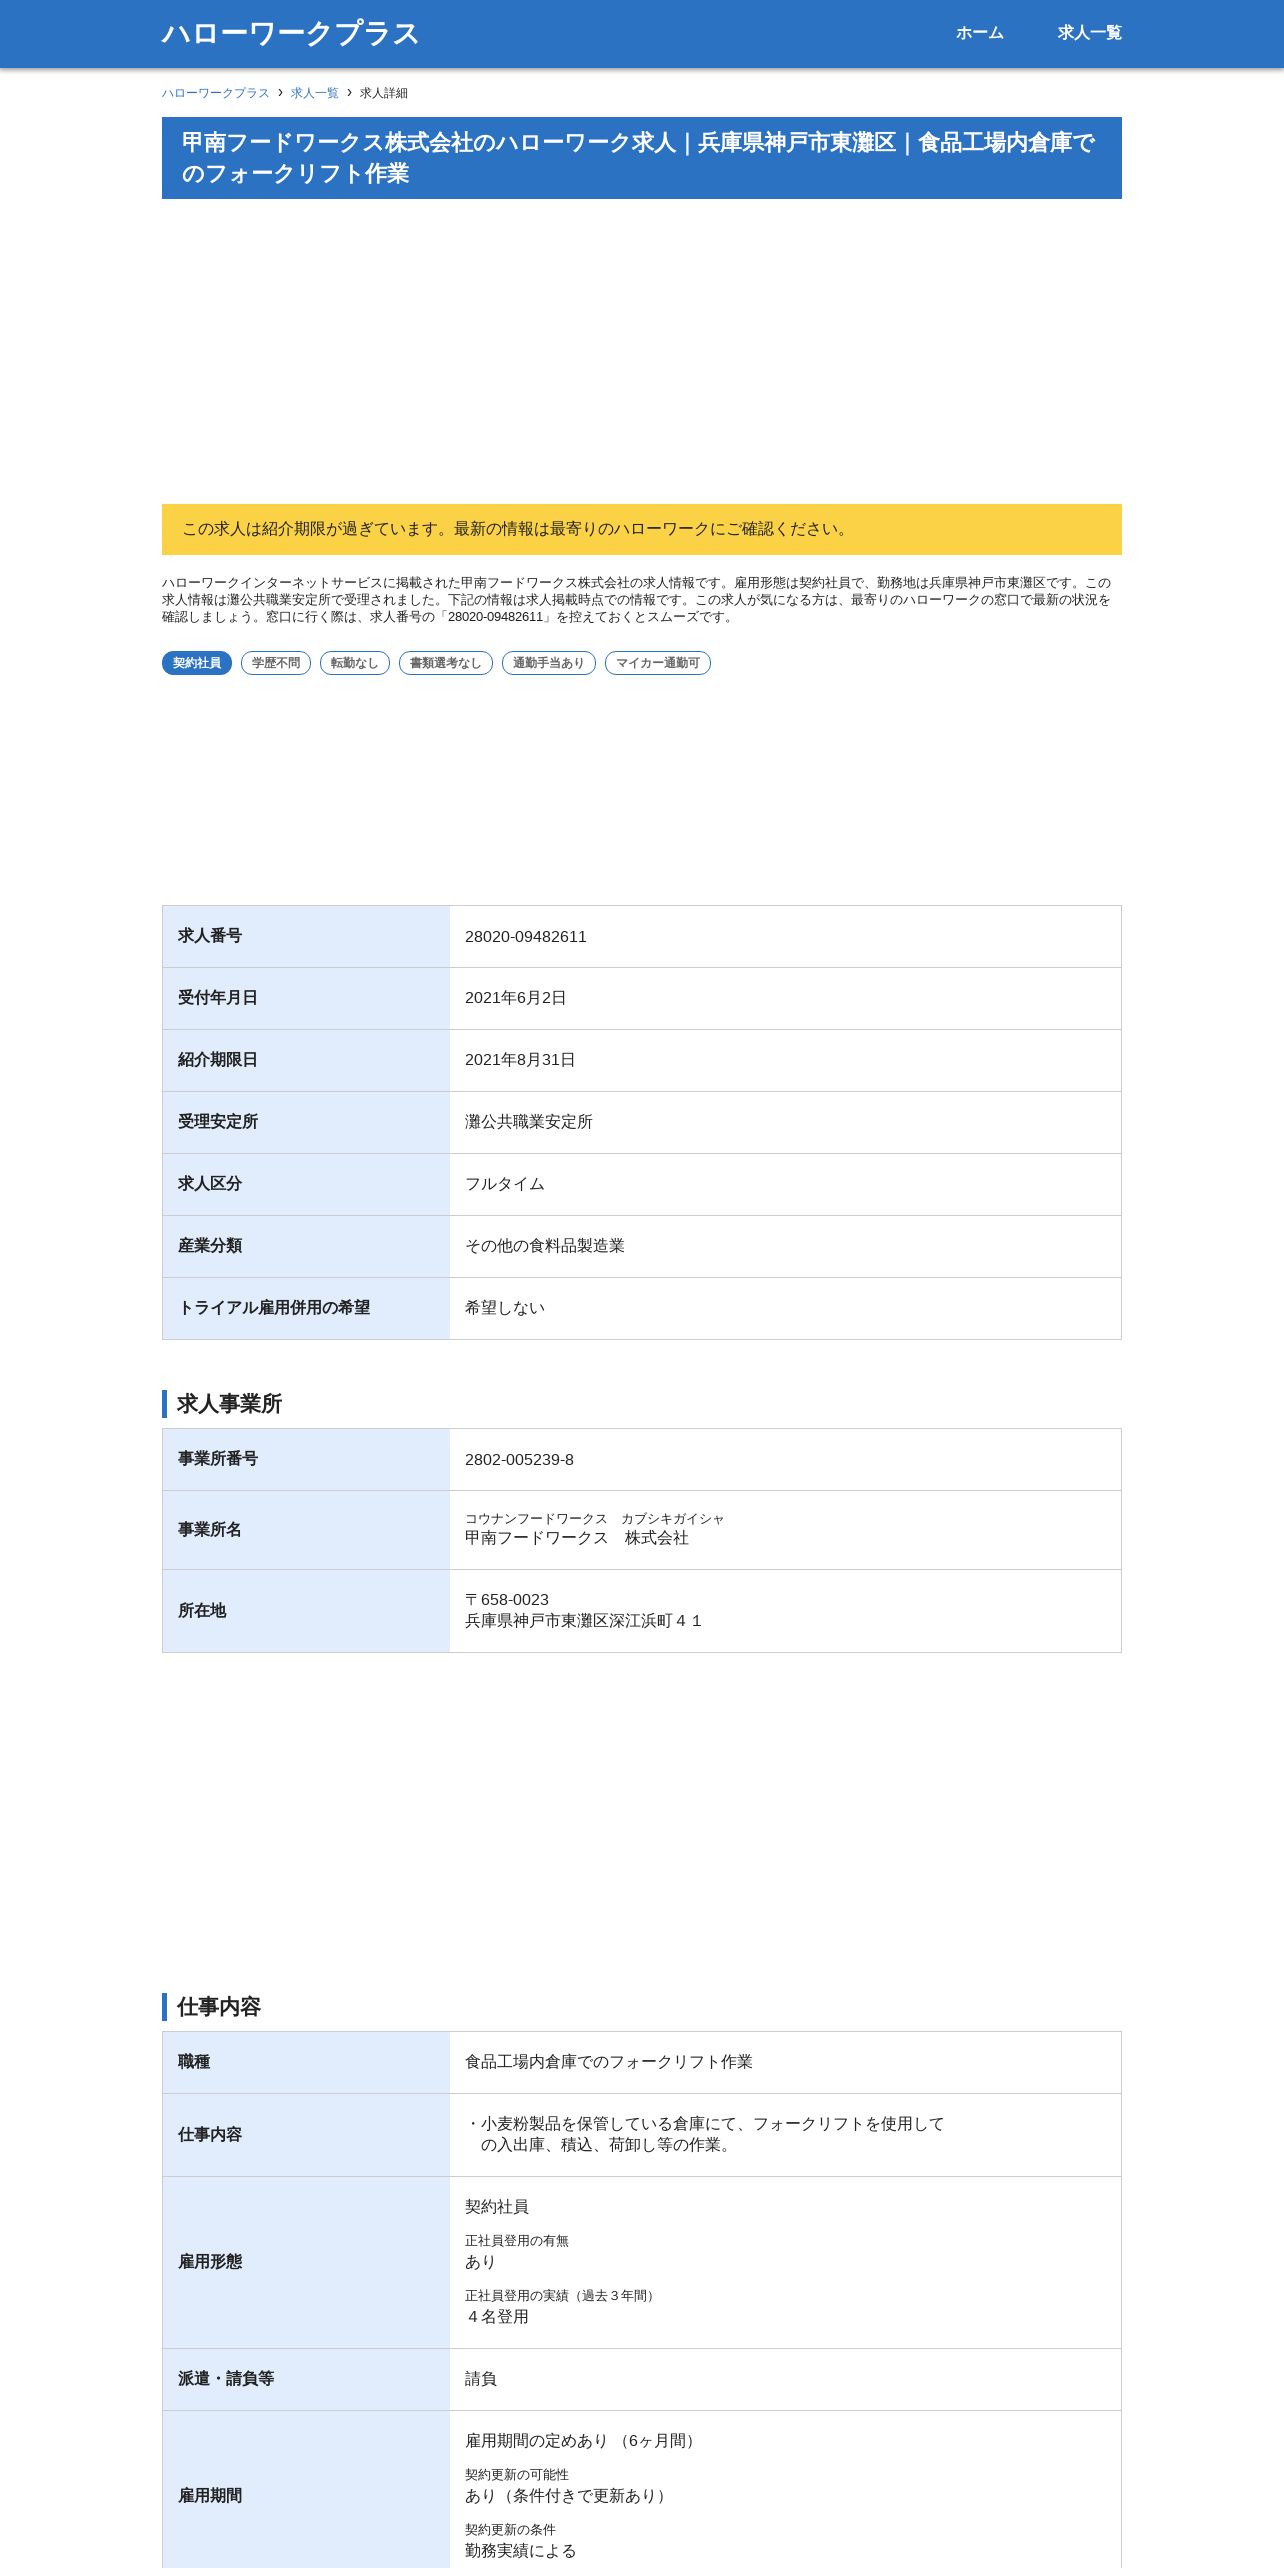Screen dimensions: 1284x2568
Task: Click the 仕事内容 section heading
Action: [x=219, y=2007]
